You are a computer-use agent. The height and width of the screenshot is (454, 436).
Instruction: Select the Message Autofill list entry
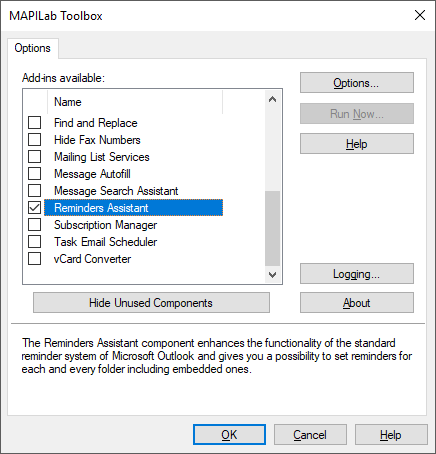point(92,174)
